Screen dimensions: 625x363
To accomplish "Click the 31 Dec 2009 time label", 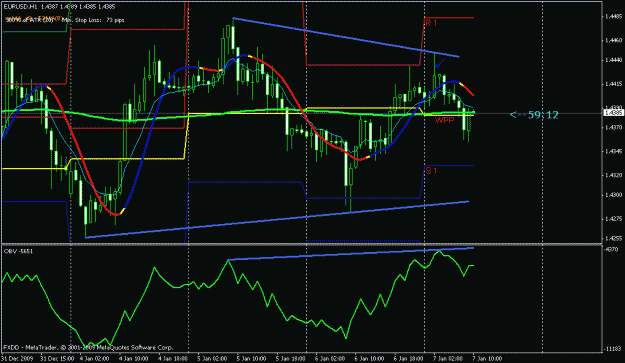I will point(18,358).
